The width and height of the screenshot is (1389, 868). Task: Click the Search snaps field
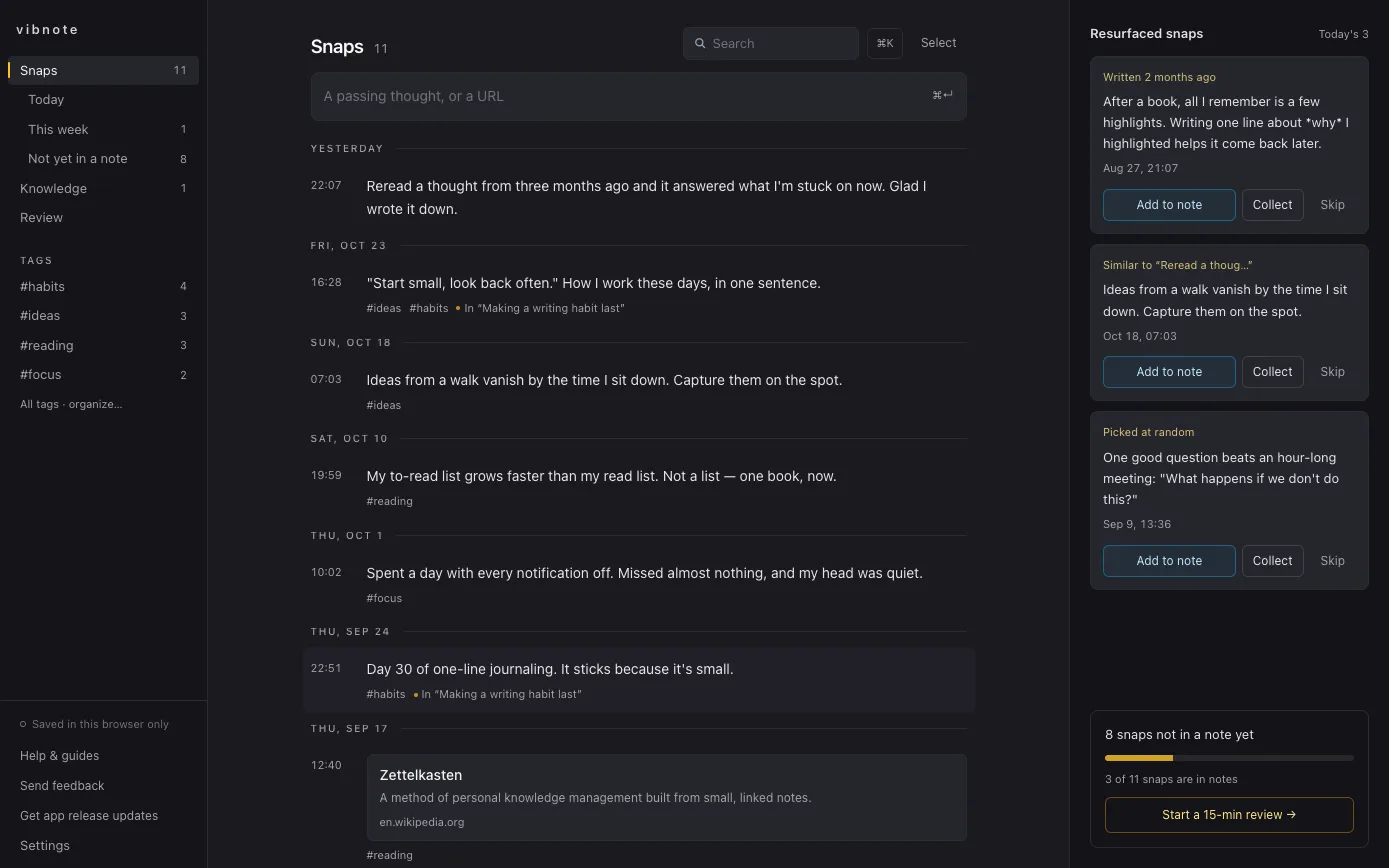(771, 44)
